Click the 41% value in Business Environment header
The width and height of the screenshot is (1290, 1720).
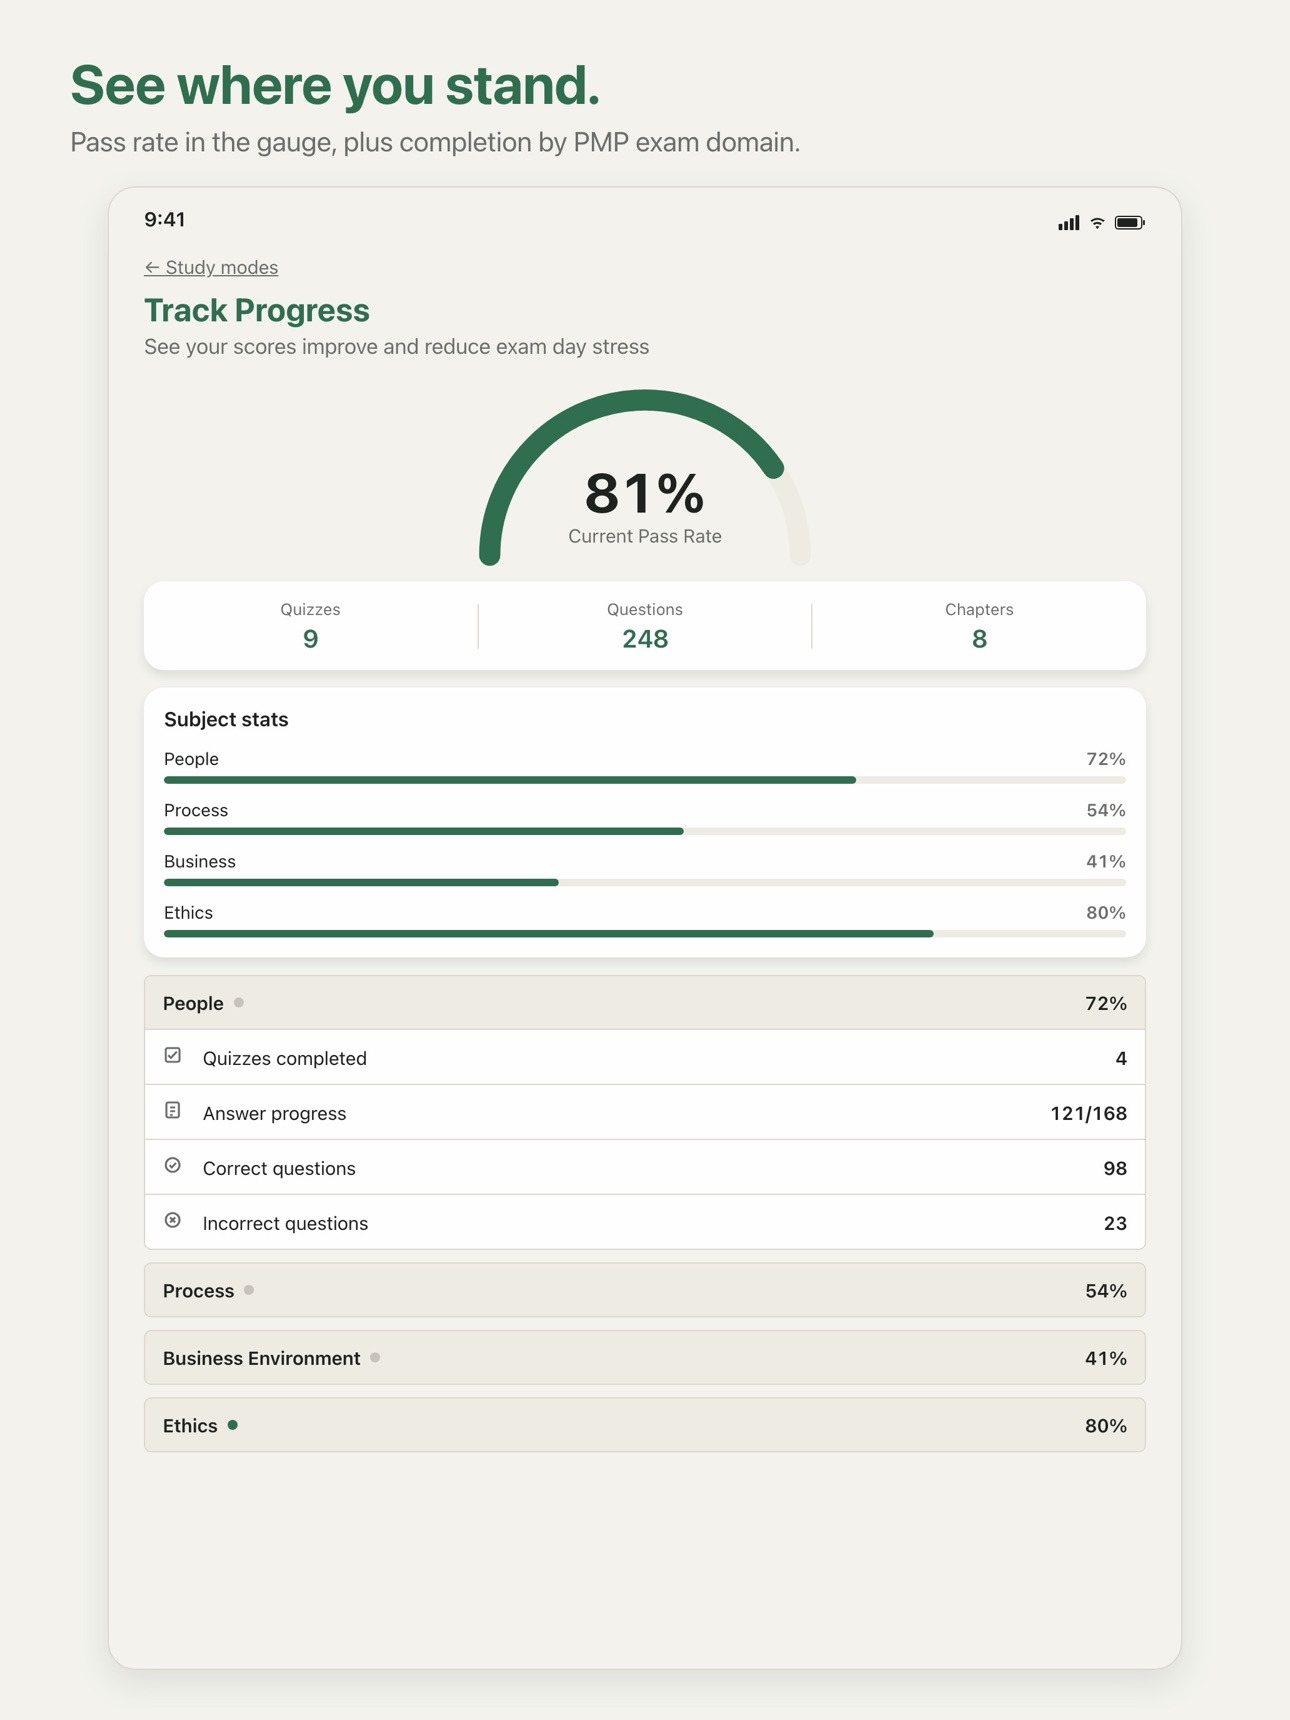tap(1106, 1358)
